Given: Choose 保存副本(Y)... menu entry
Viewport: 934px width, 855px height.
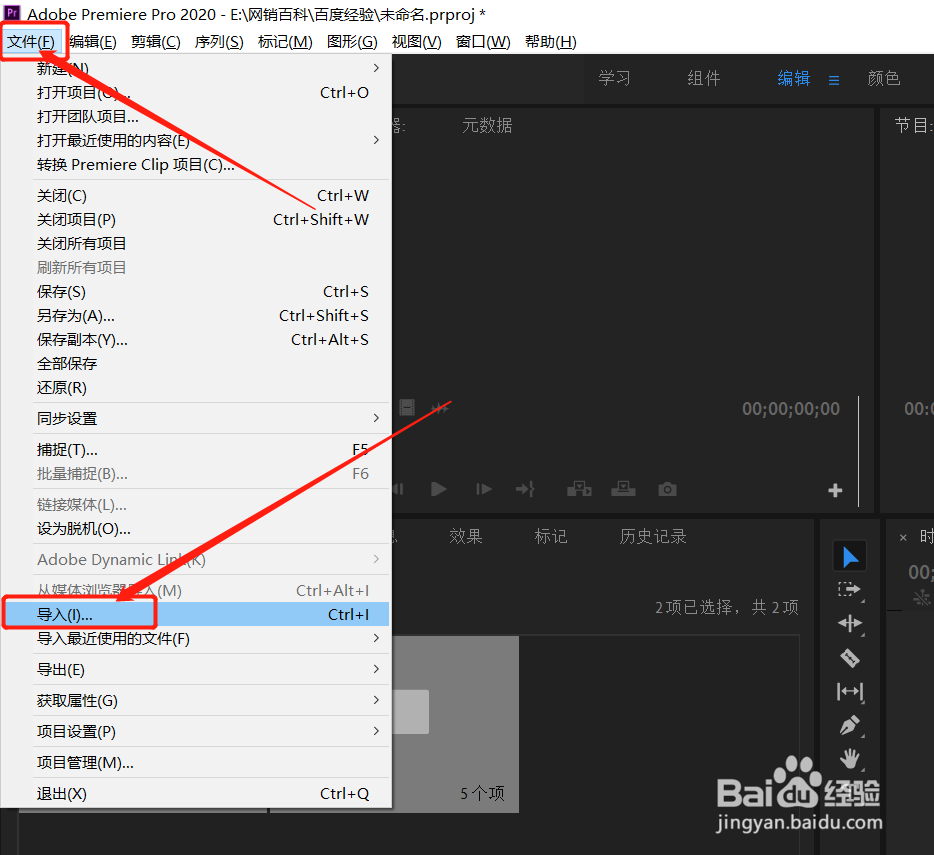Looking at the screenshot, I should coord(196,340).
